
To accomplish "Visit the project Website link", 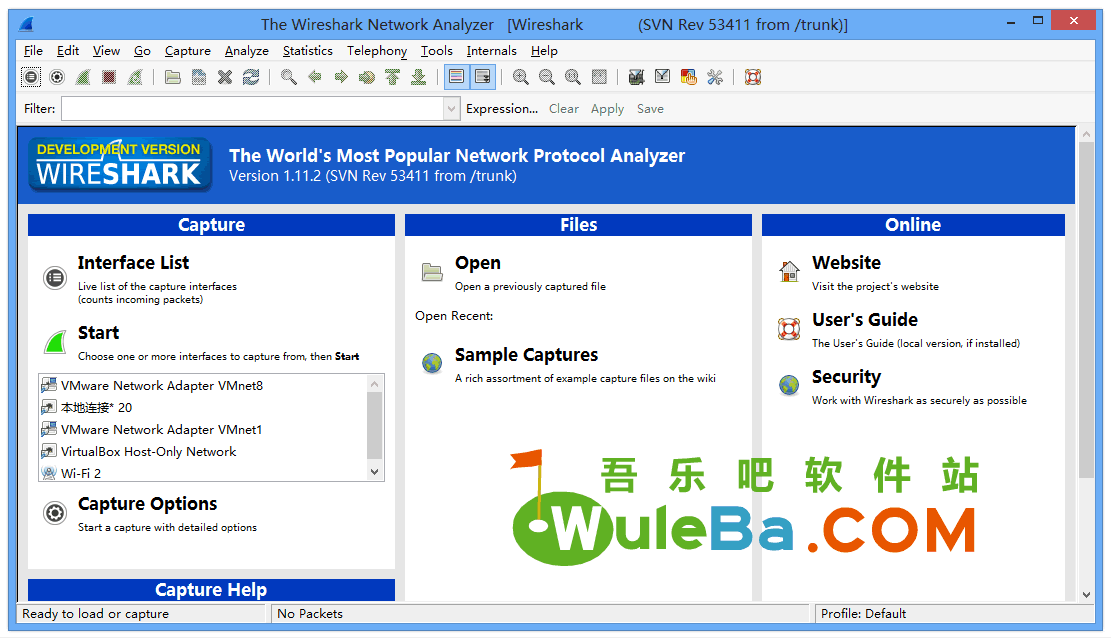I will pos(846,263).
